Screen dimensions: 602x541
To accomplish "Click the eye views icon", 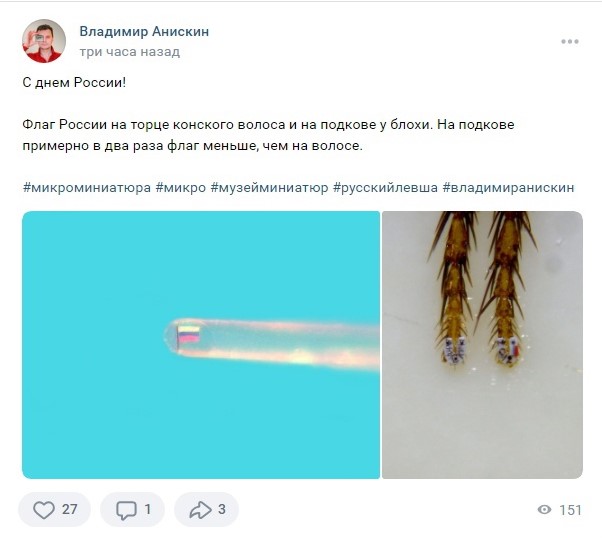I will click(x=544, y=510).
